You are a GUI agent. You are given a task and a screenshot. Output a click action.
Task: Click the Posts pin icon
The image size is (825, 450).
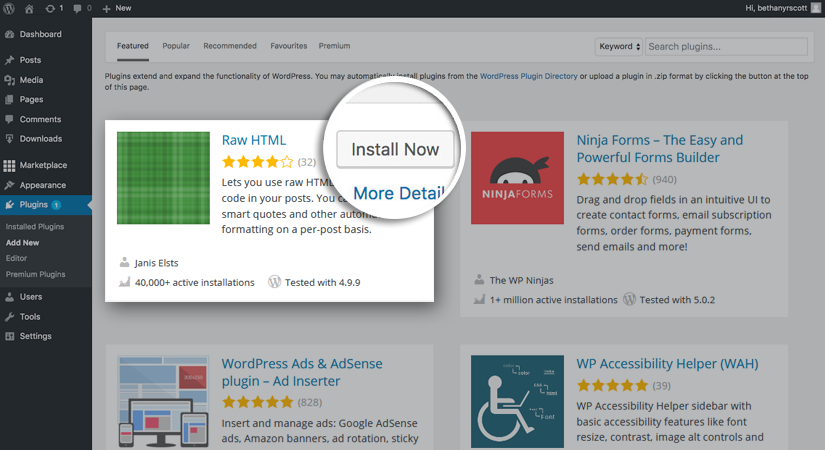(x=9, y=60)
